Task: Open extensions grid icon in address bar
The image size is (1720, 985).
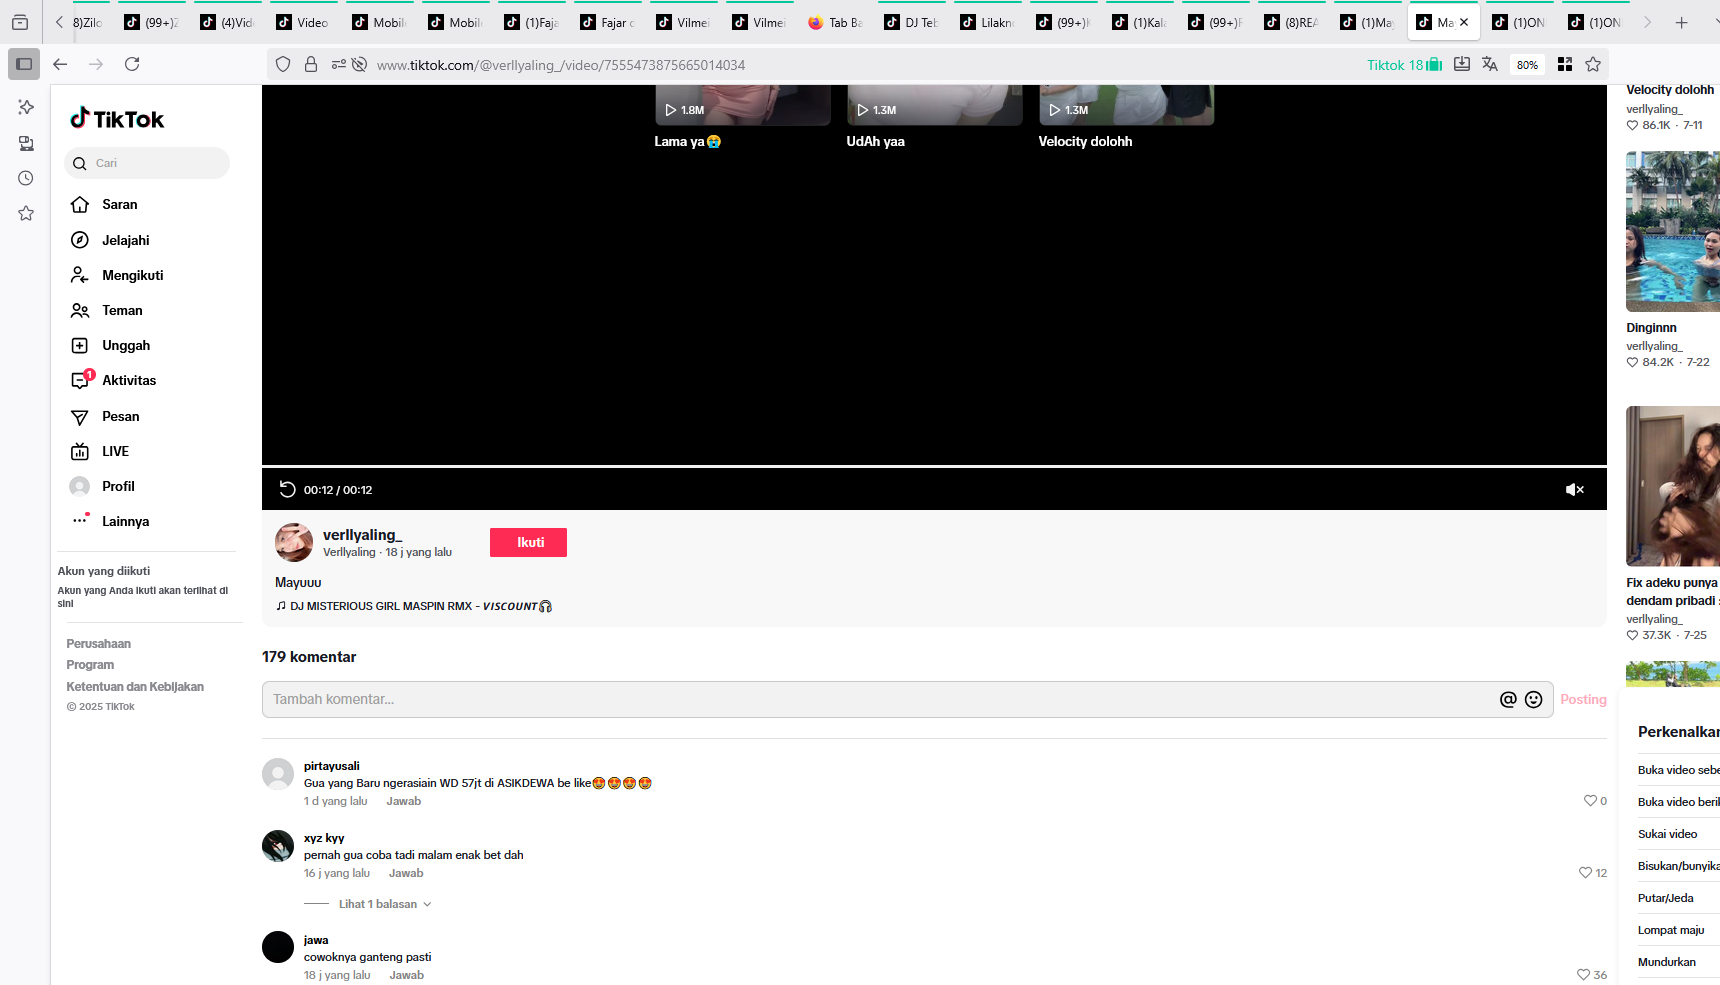Action: pyautogui.click(x=1565, y=64)
